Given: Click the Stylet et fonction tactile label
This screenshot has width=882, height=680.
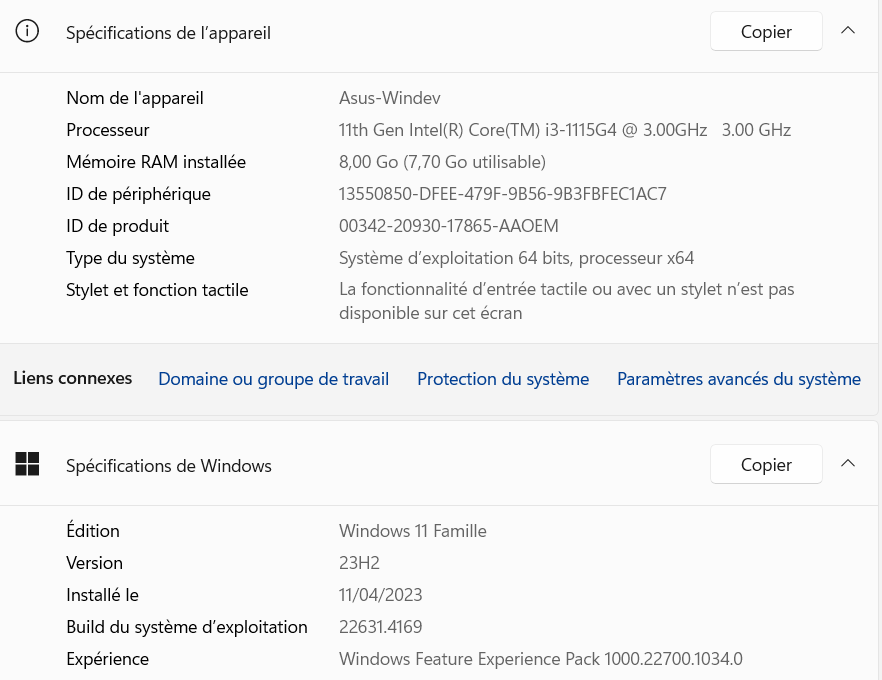Looking at the screenshot, I should pos(157,290).
